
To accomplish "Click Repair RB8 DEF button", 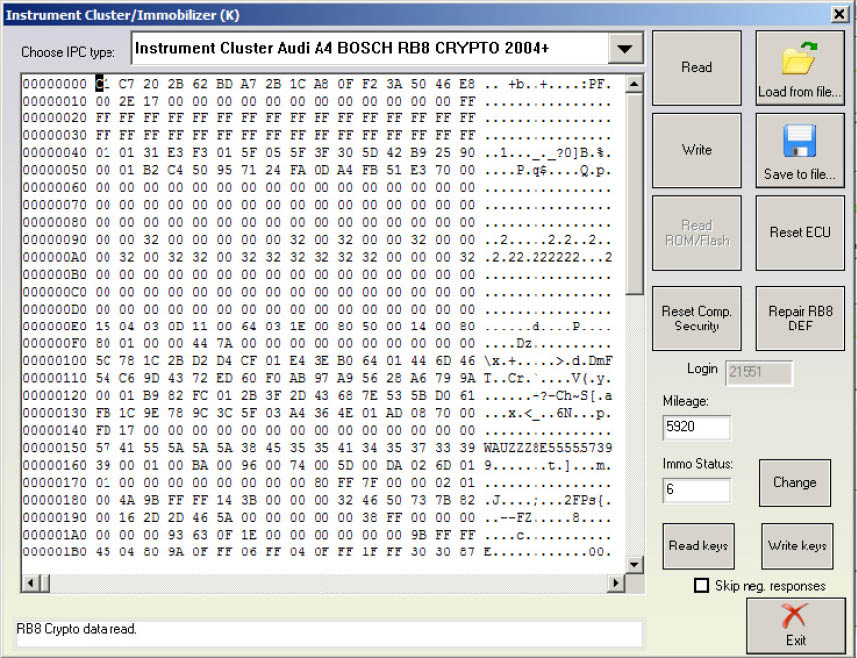I will [x=799, y=318].
